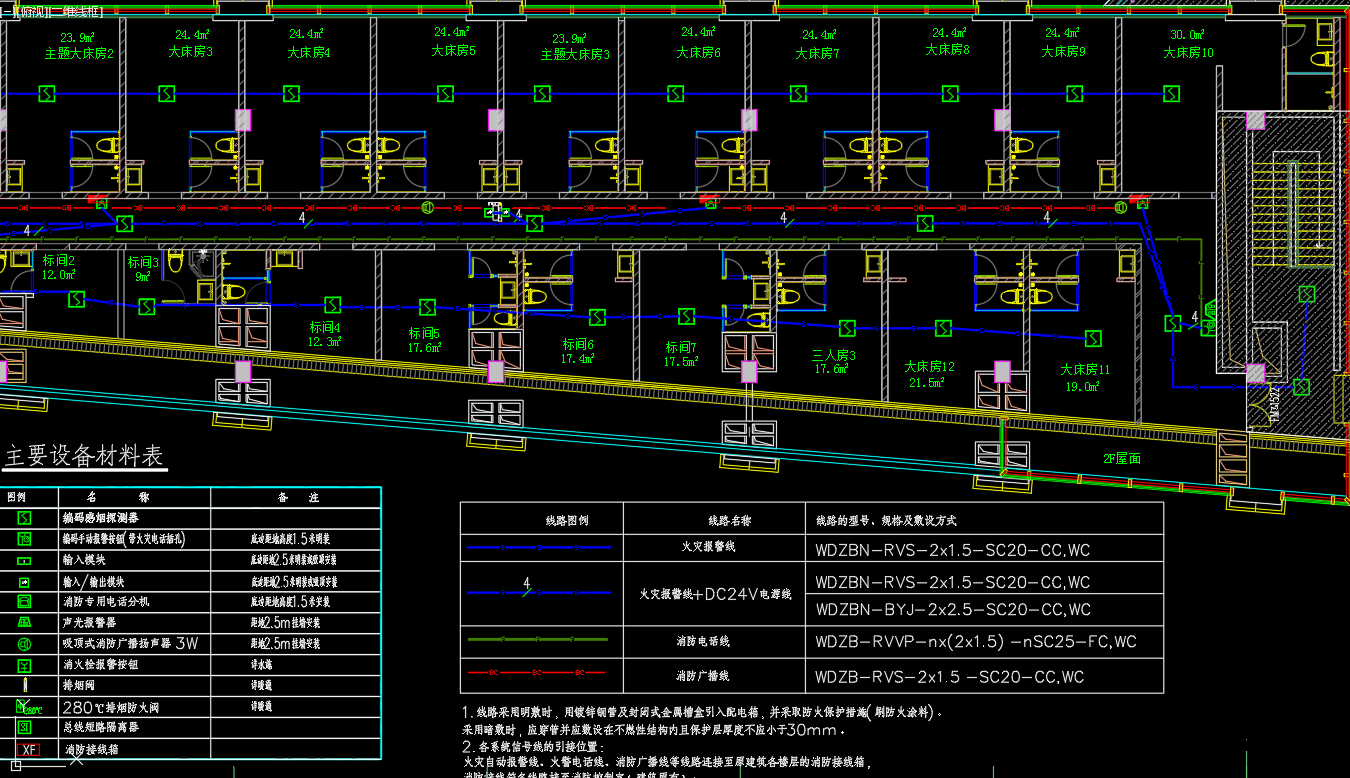Select the 排烟阀 symbol in the legend
Viewport: 1350px width, 778px height.
(x=24, y=685)
